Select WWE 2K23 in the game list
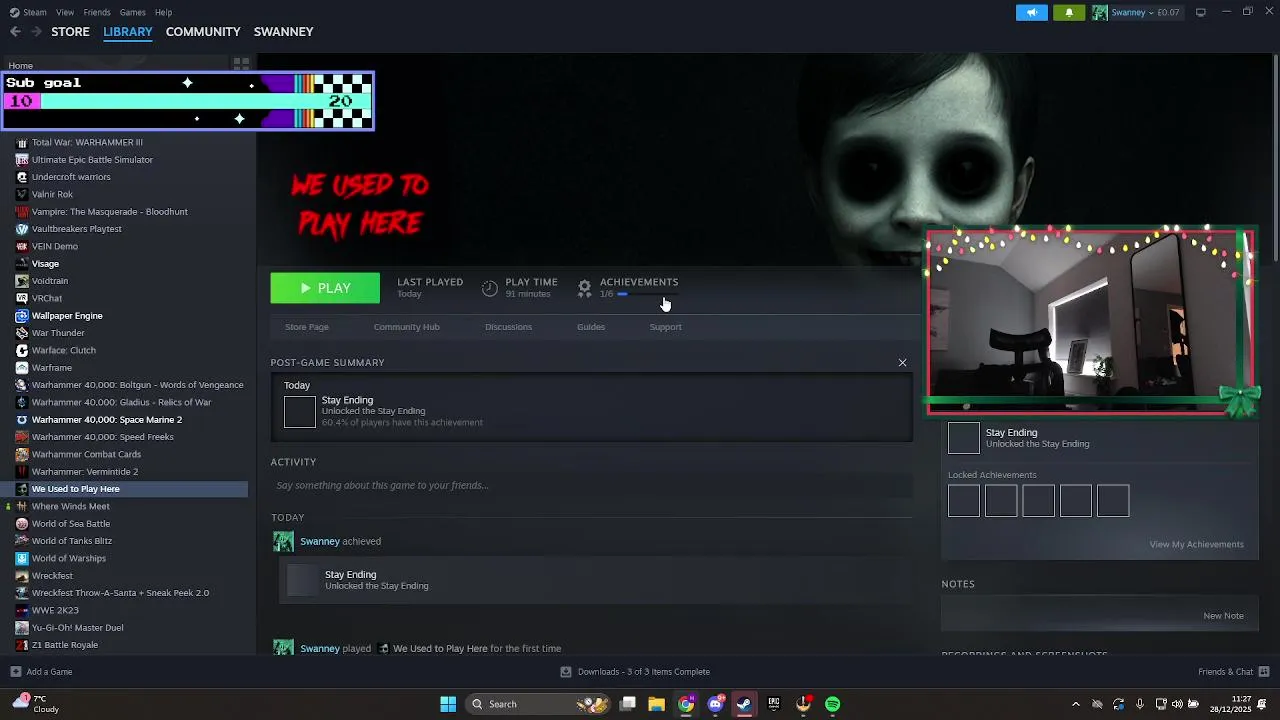This screenshot has height=720, width=1280. [55, 611]
